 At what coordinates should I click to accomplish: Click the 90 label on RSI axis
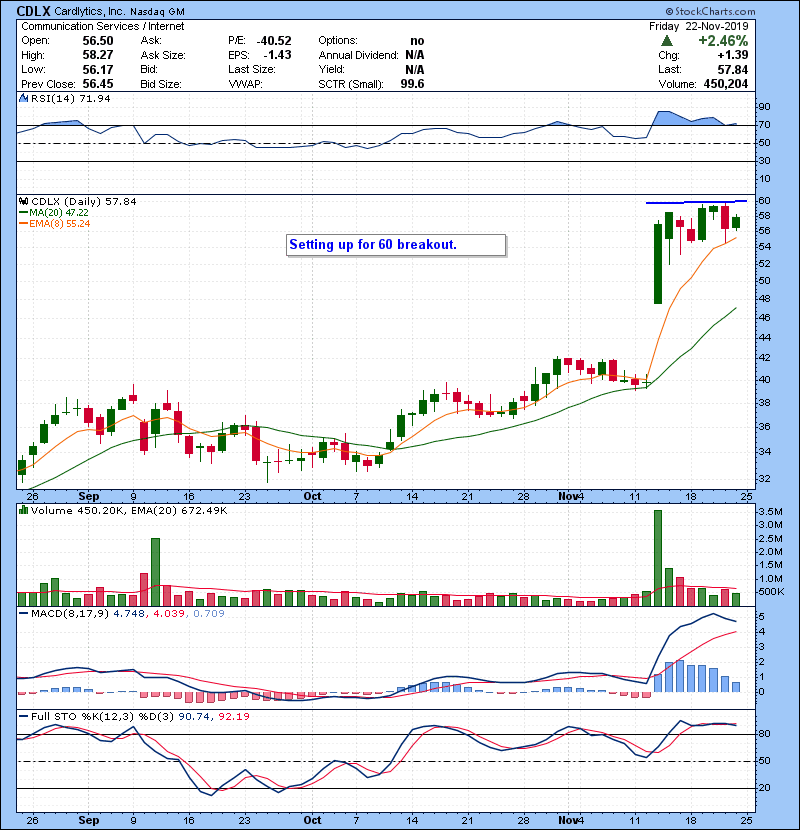click(764, 106)
